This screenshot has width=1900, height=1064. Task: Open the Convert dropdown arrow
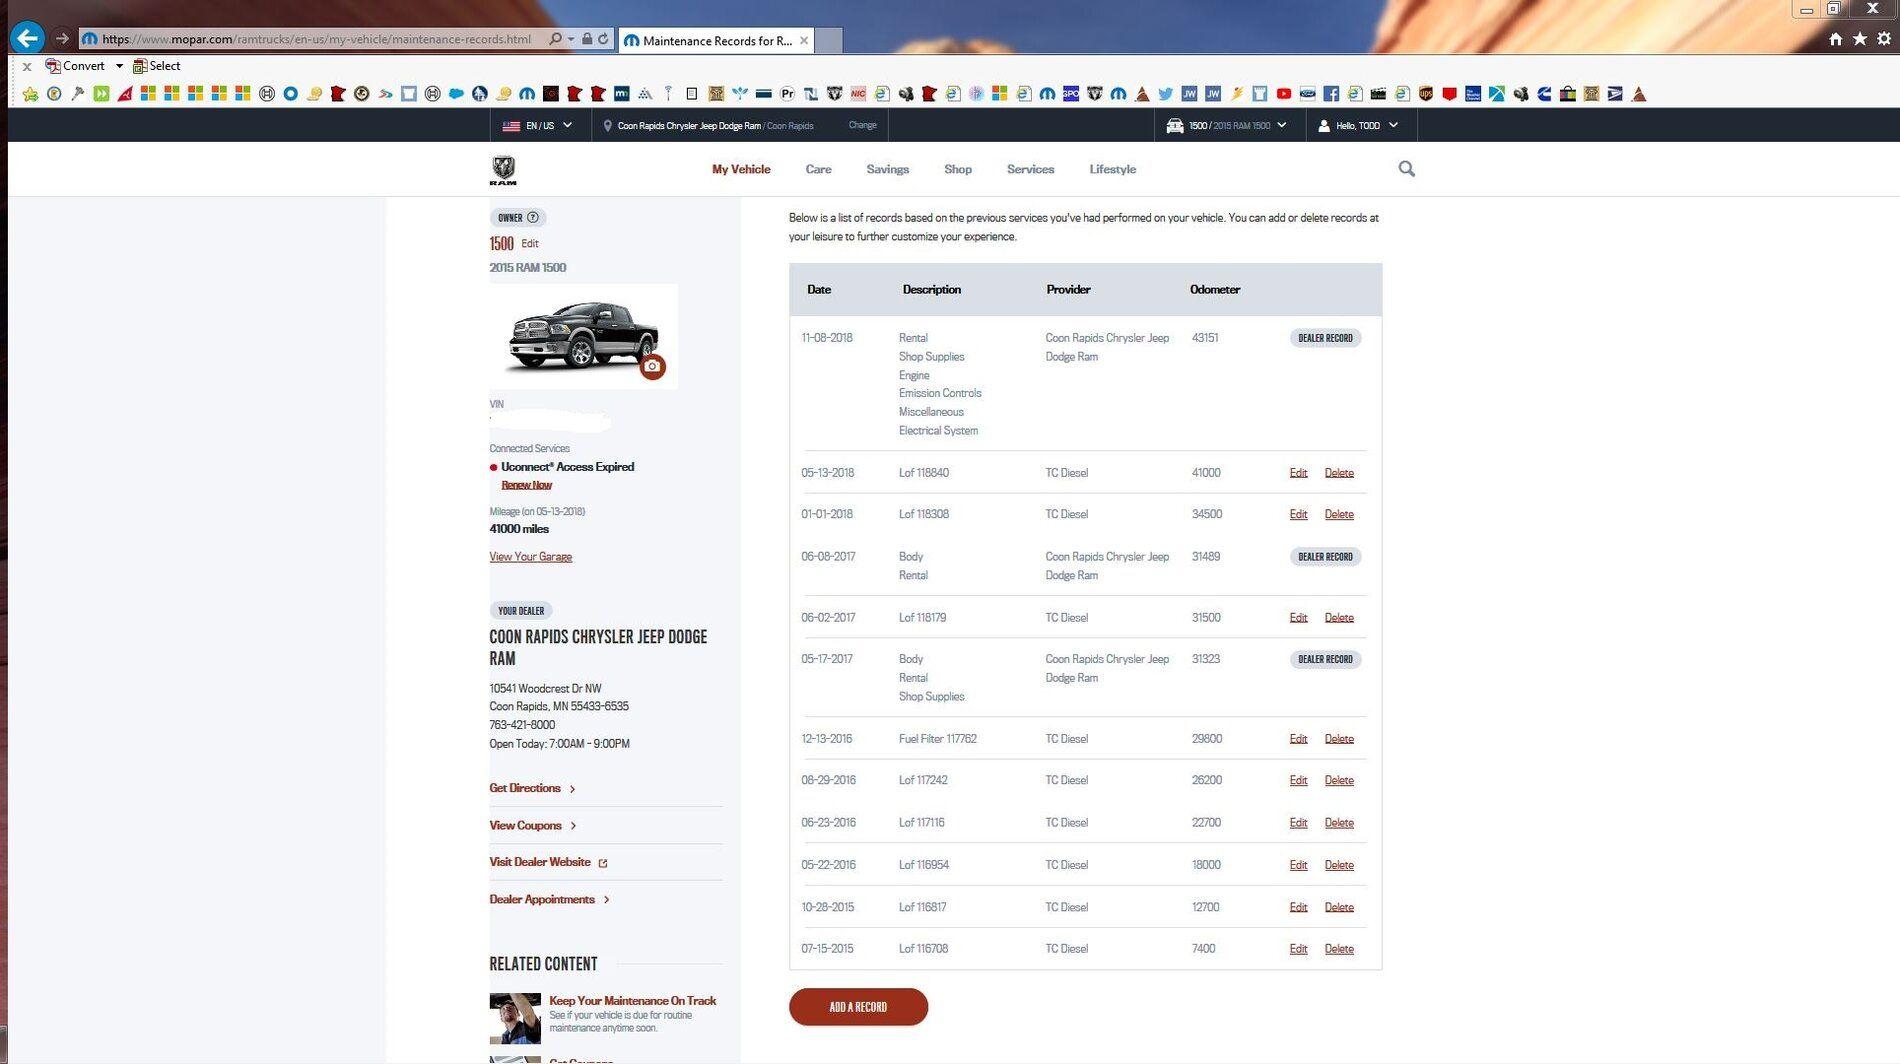[119, 66]
